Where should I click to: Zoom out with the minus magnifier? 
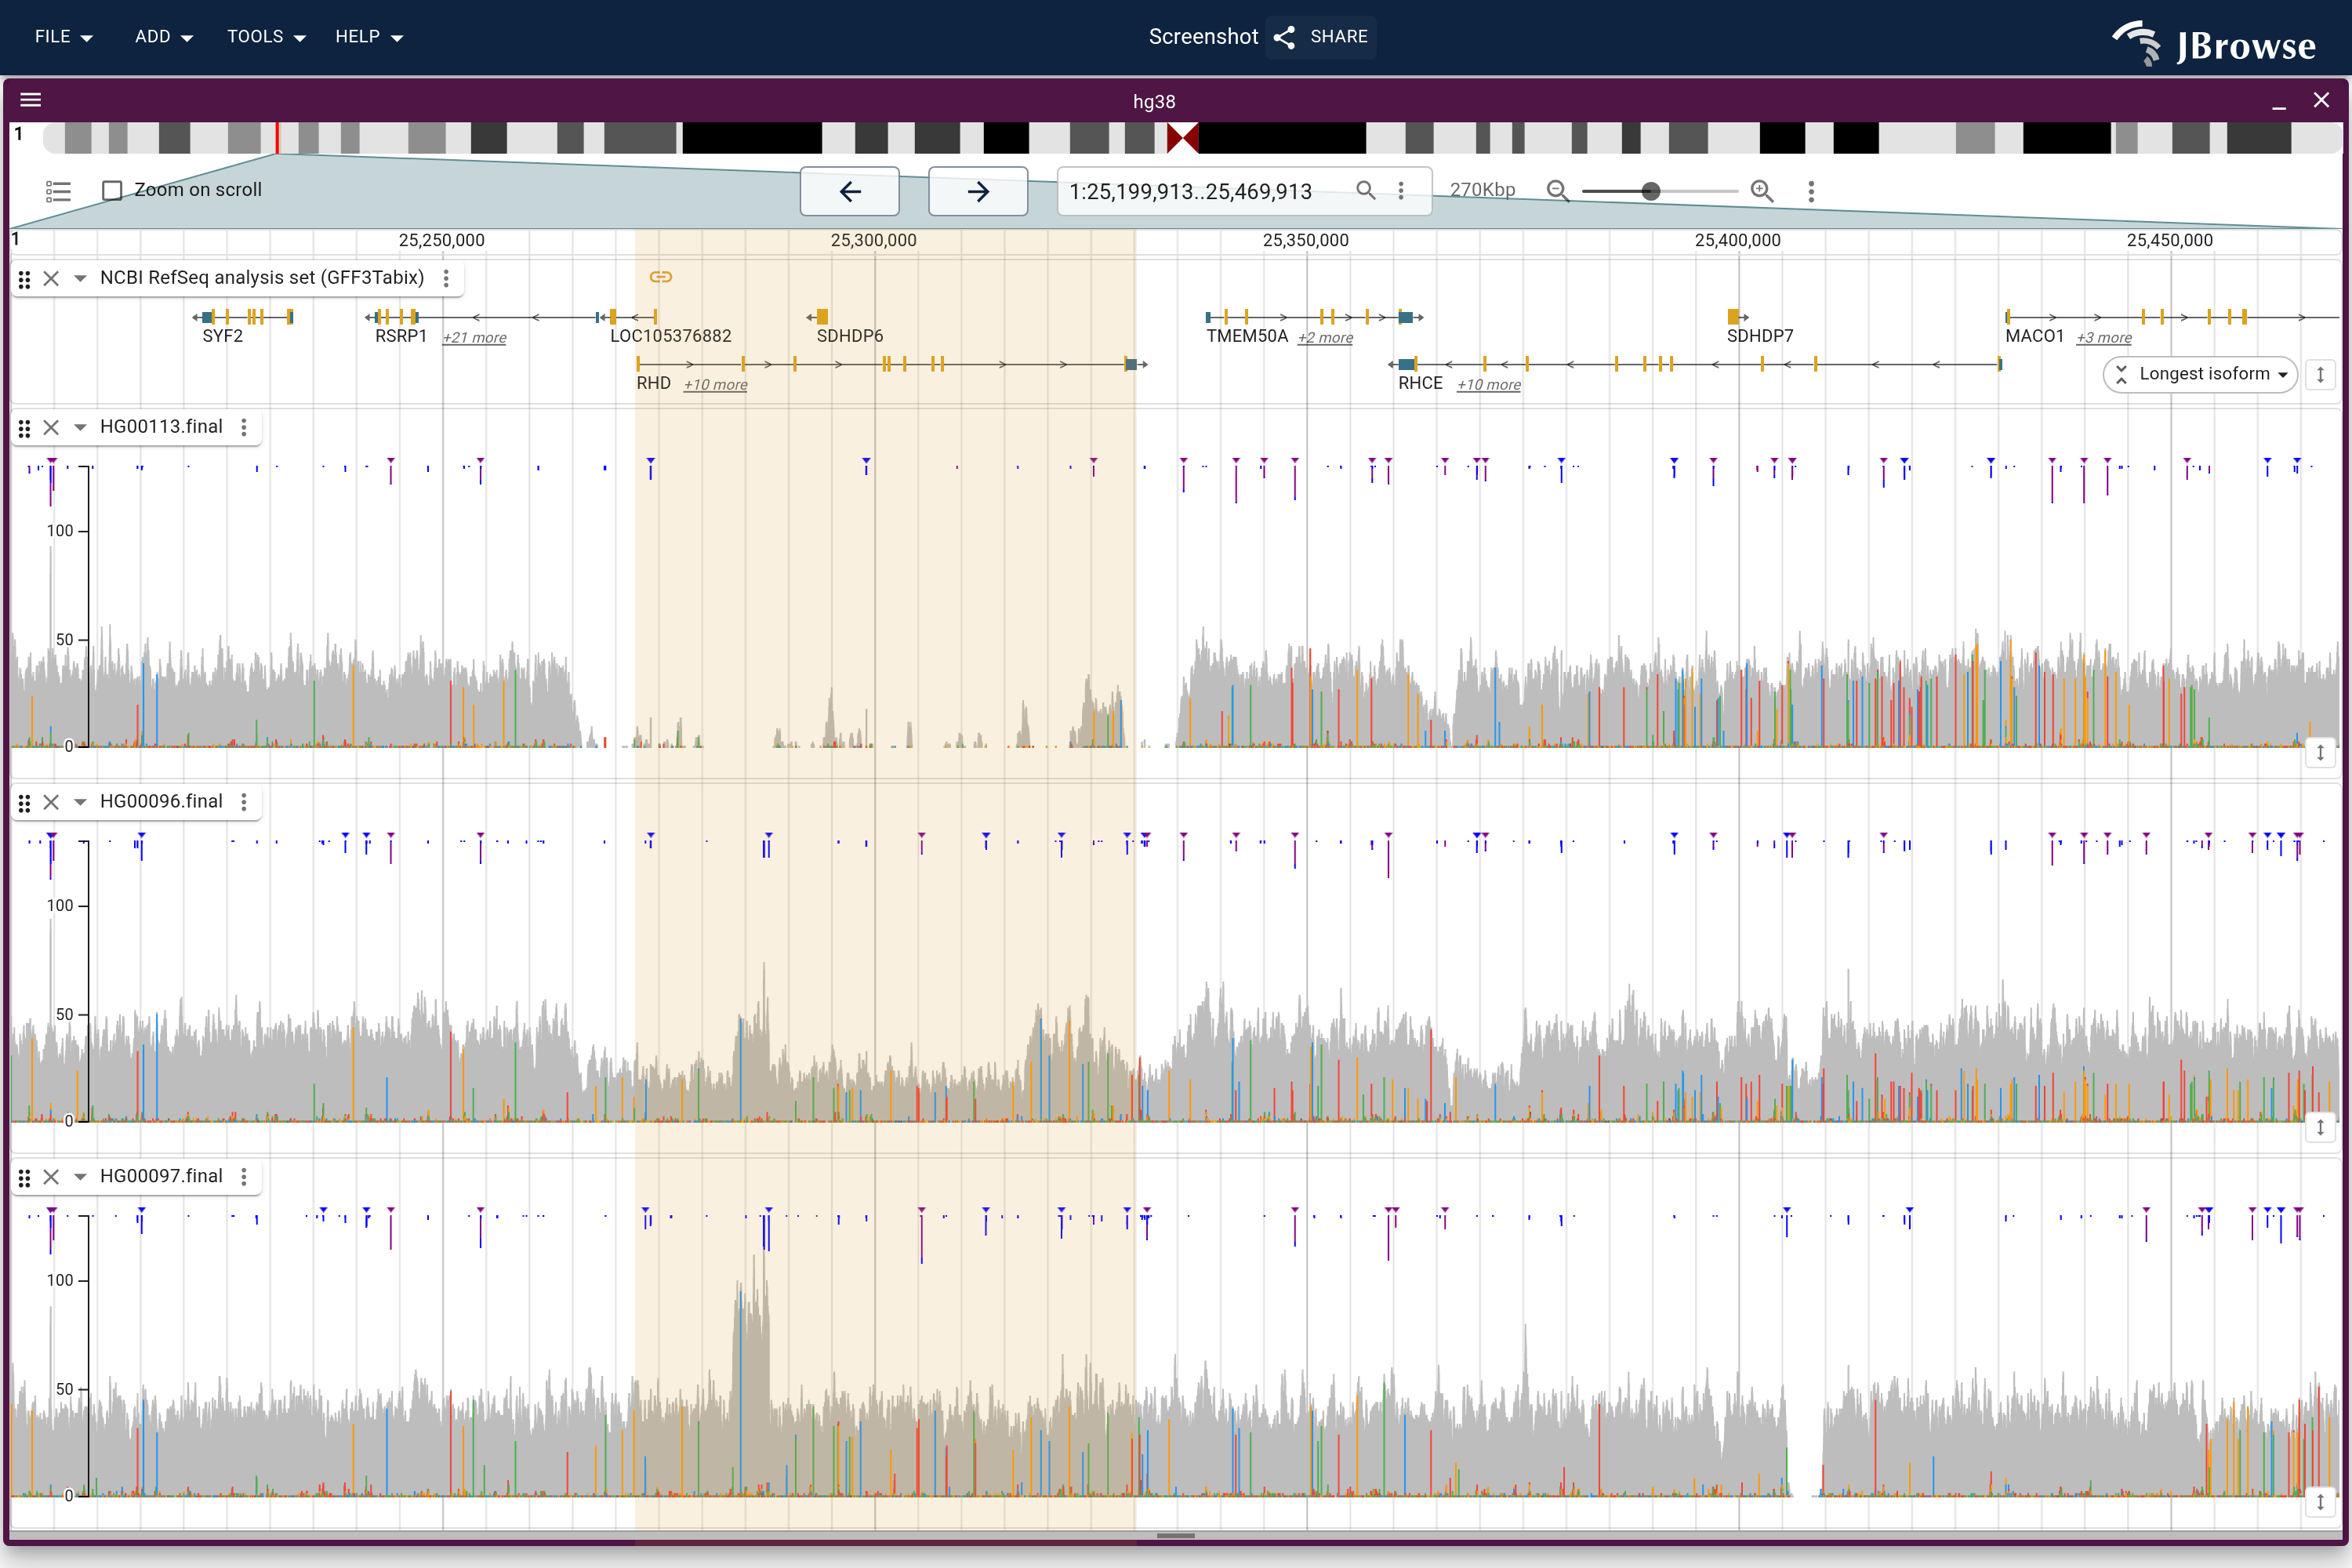click(x=1557, y=191)
